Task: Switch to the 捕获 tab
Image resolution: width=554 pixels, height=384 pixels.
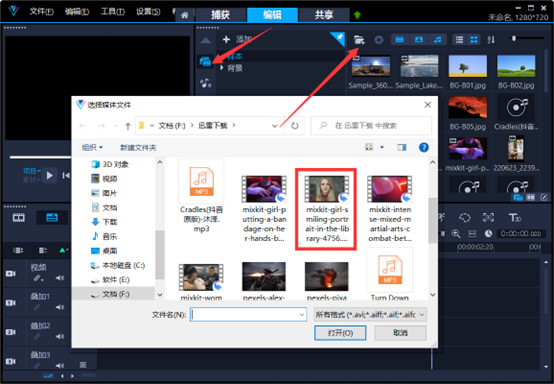Action: pos(221,15)
